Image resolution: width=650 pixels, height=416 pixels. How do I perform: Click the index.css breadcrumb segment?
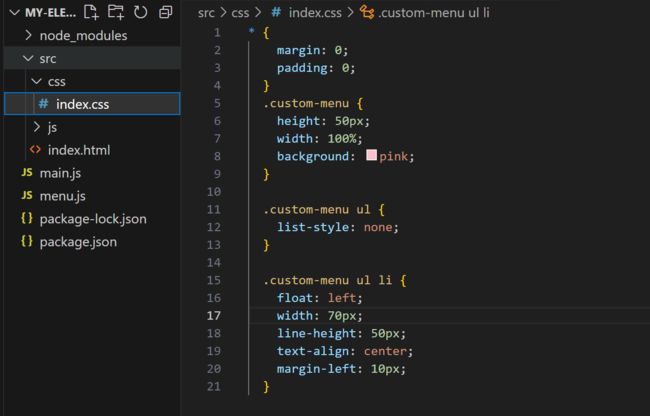(x=315, y=13)
